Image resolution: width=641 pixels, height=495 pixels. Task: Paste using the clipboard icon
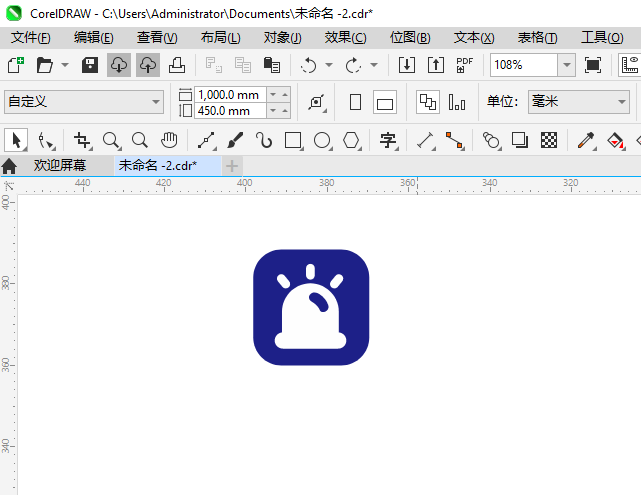[272, 65]
